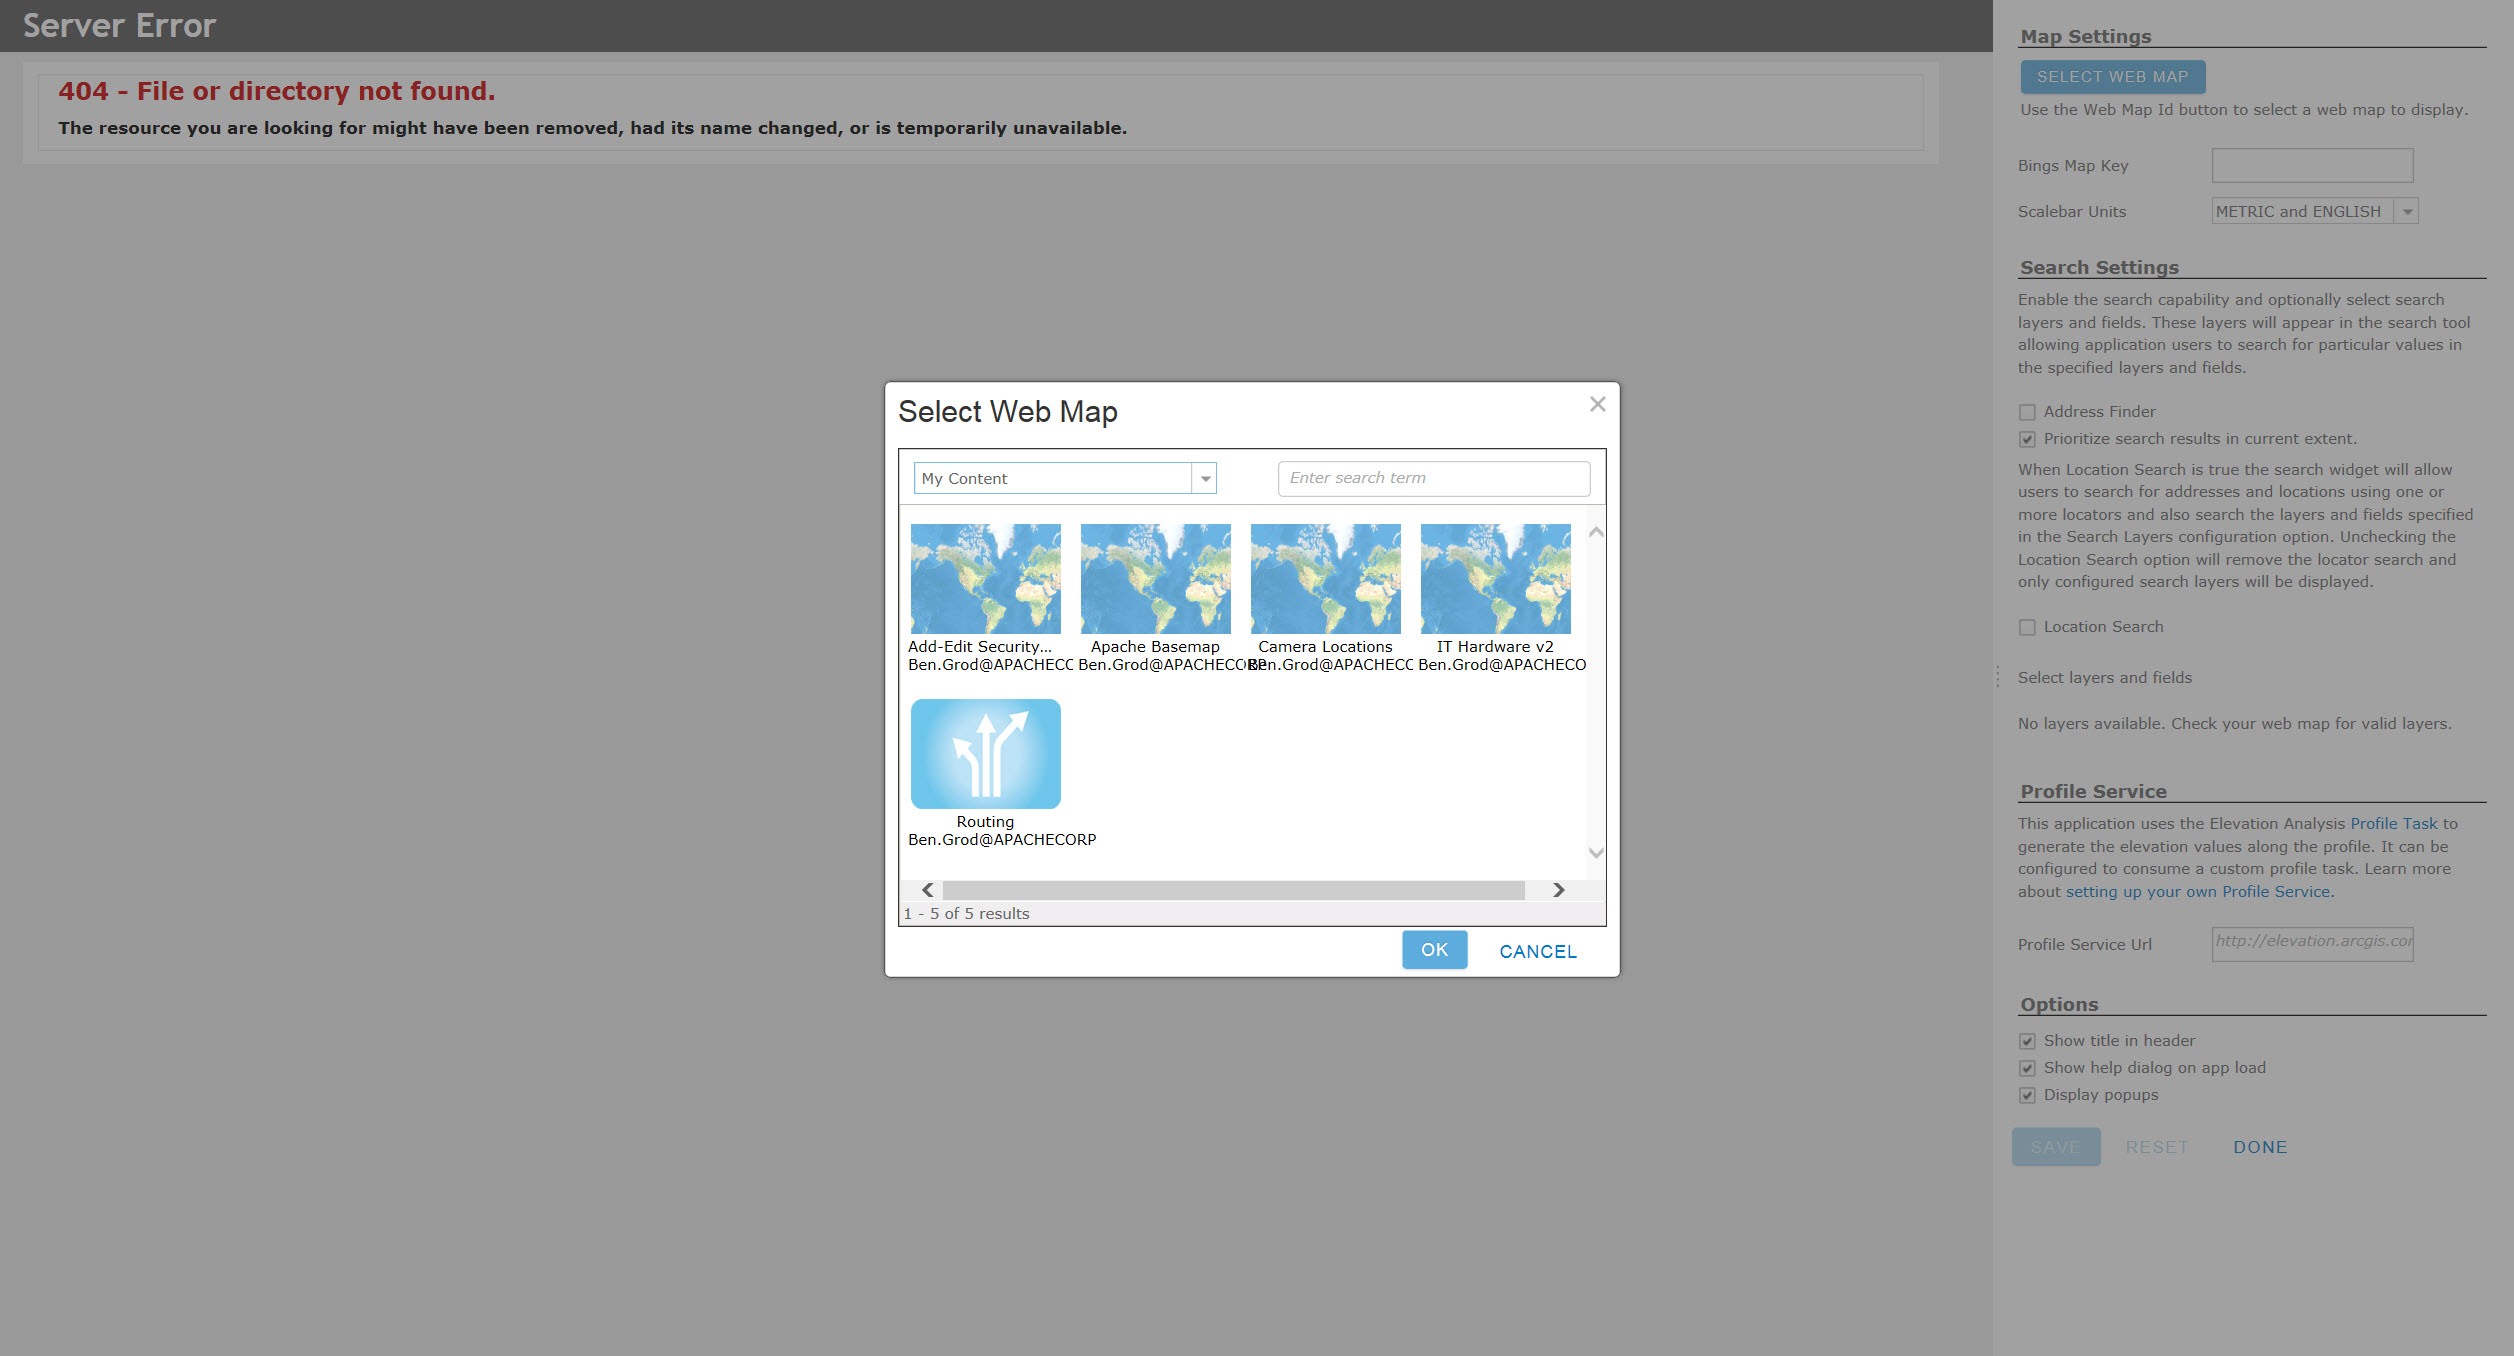The image size is (2514, 1356).
Task: Enable the Address Finder checkbox
Action: [2027, 412]
